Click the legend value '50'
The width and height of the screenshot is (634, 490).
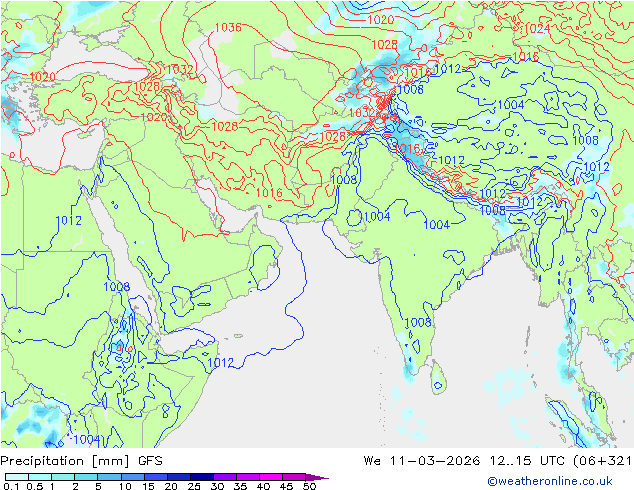point(309,486)
